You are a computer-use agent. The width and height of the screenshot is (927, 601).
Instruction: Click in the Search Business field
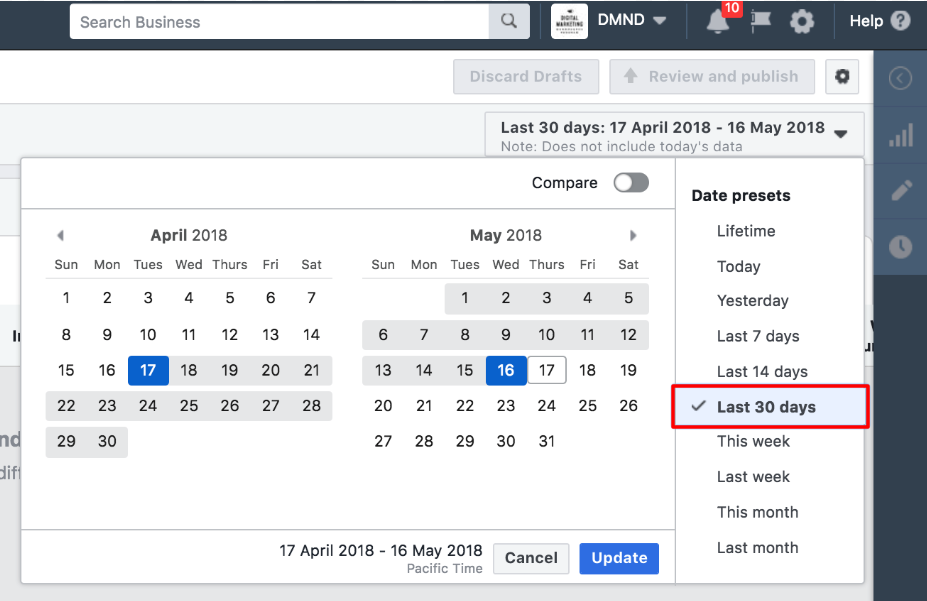click(x=278, y=21)
